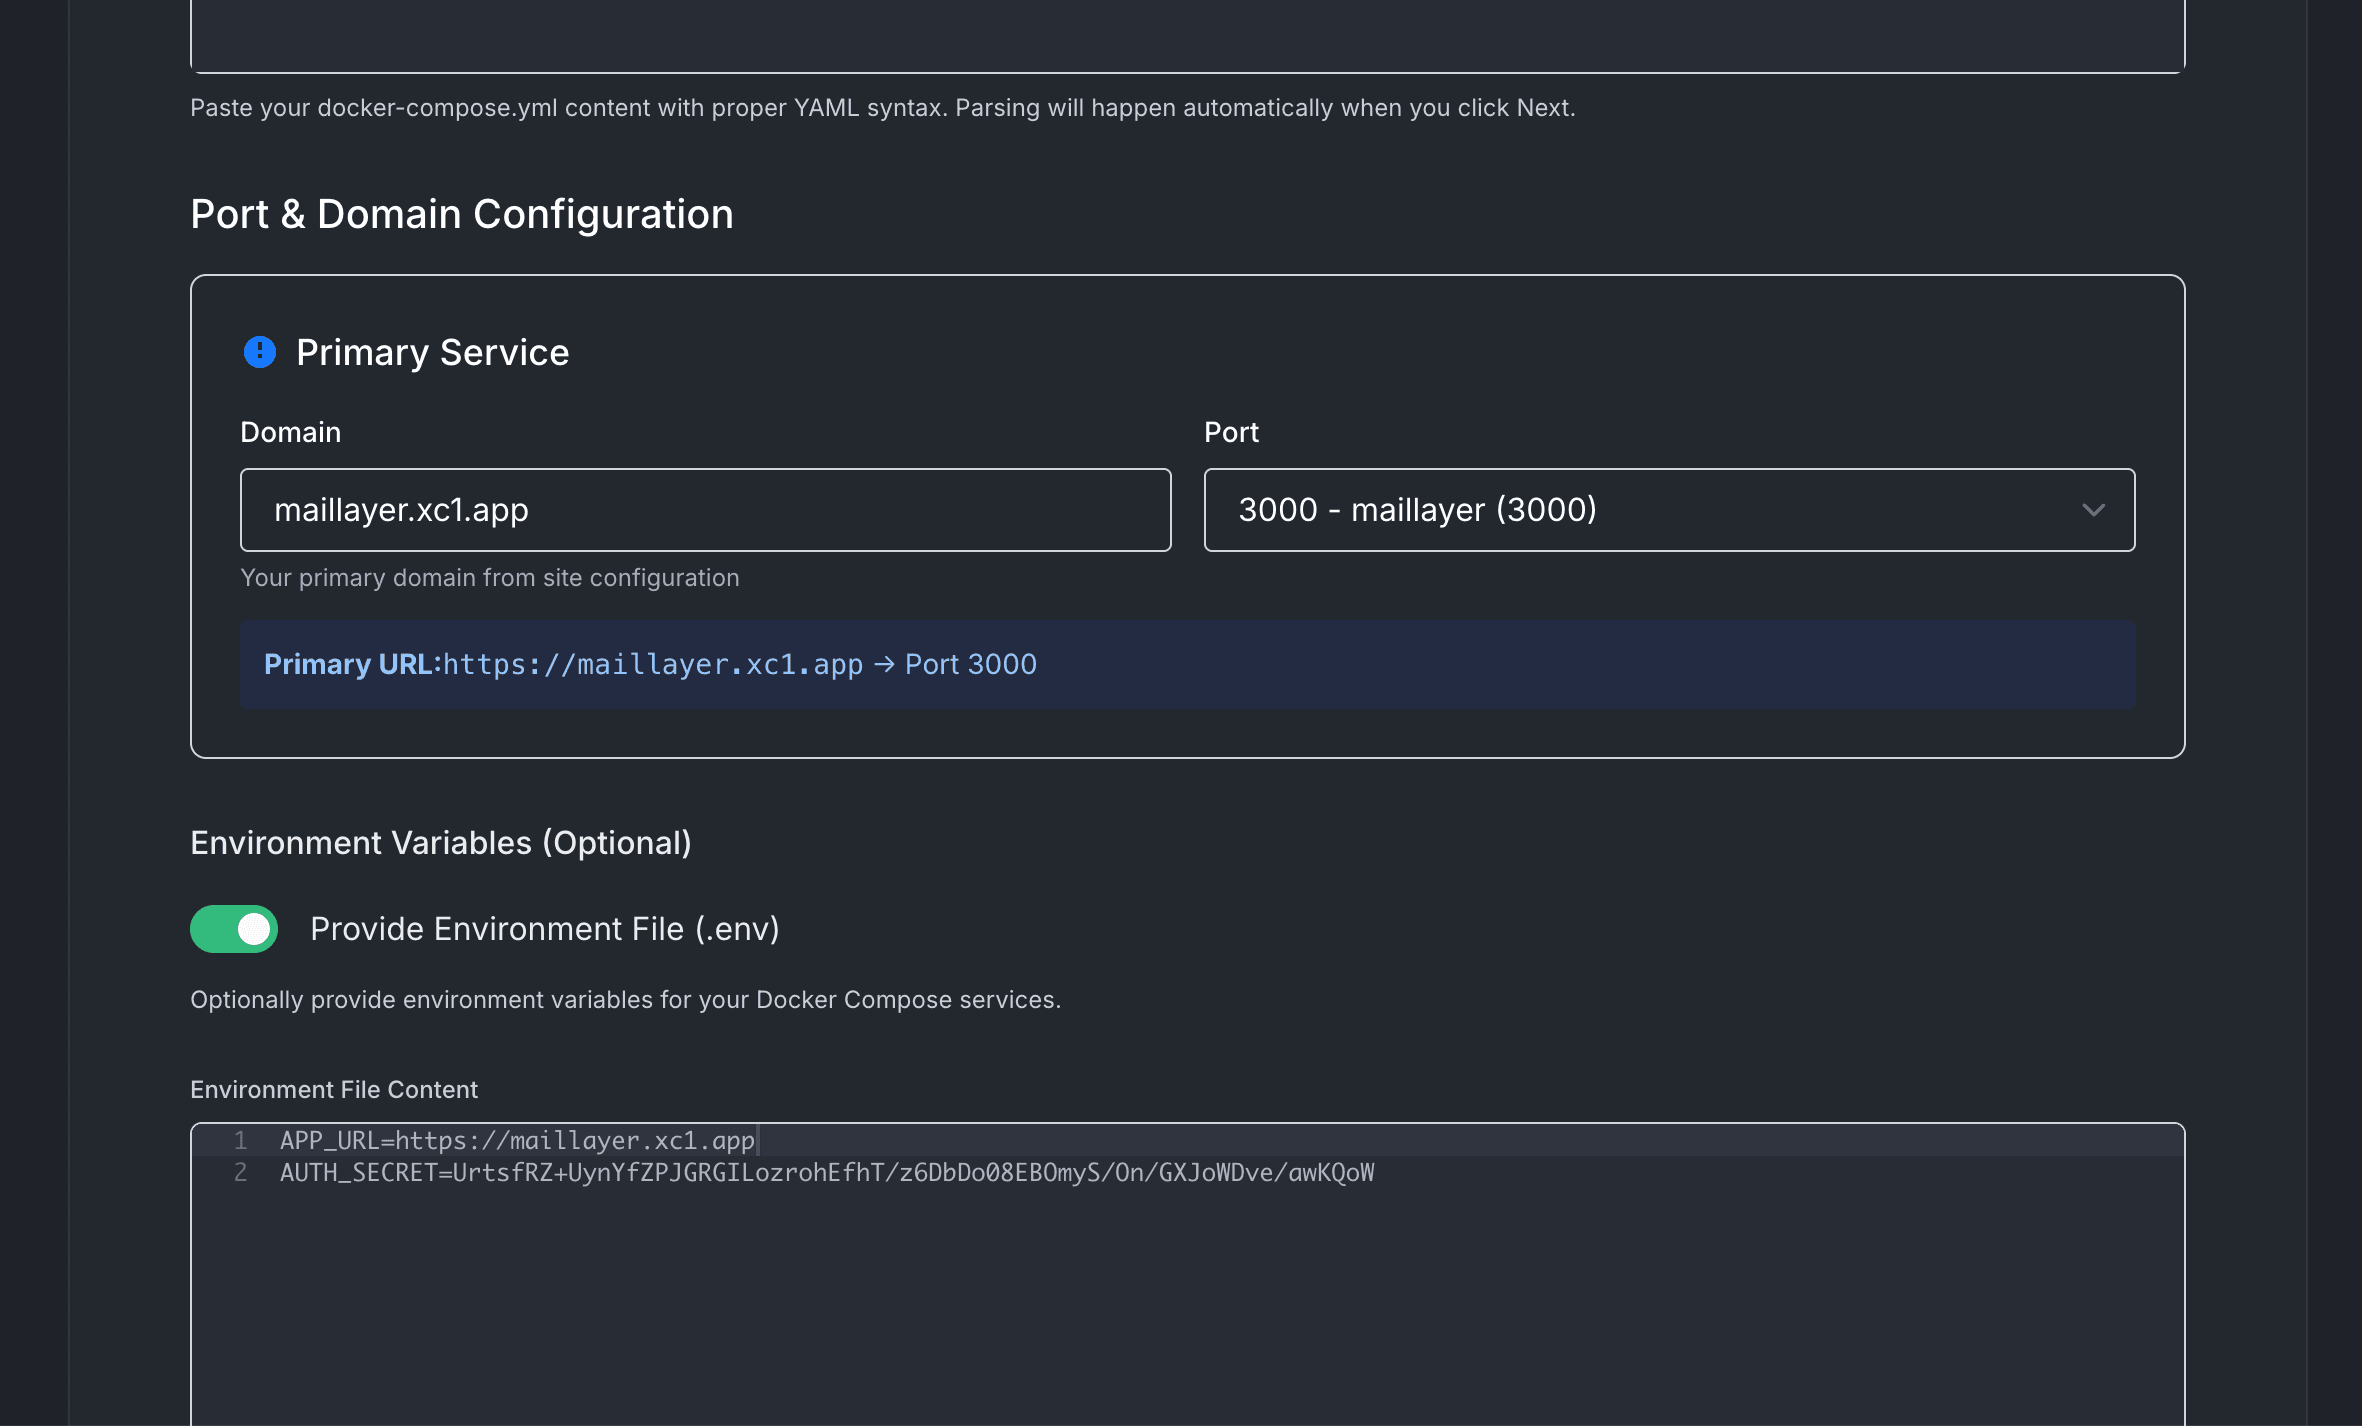Screen dimensions: 2362x1426
Task: Click line number 1 in environment editor
Action: (x=240, y=1140)
